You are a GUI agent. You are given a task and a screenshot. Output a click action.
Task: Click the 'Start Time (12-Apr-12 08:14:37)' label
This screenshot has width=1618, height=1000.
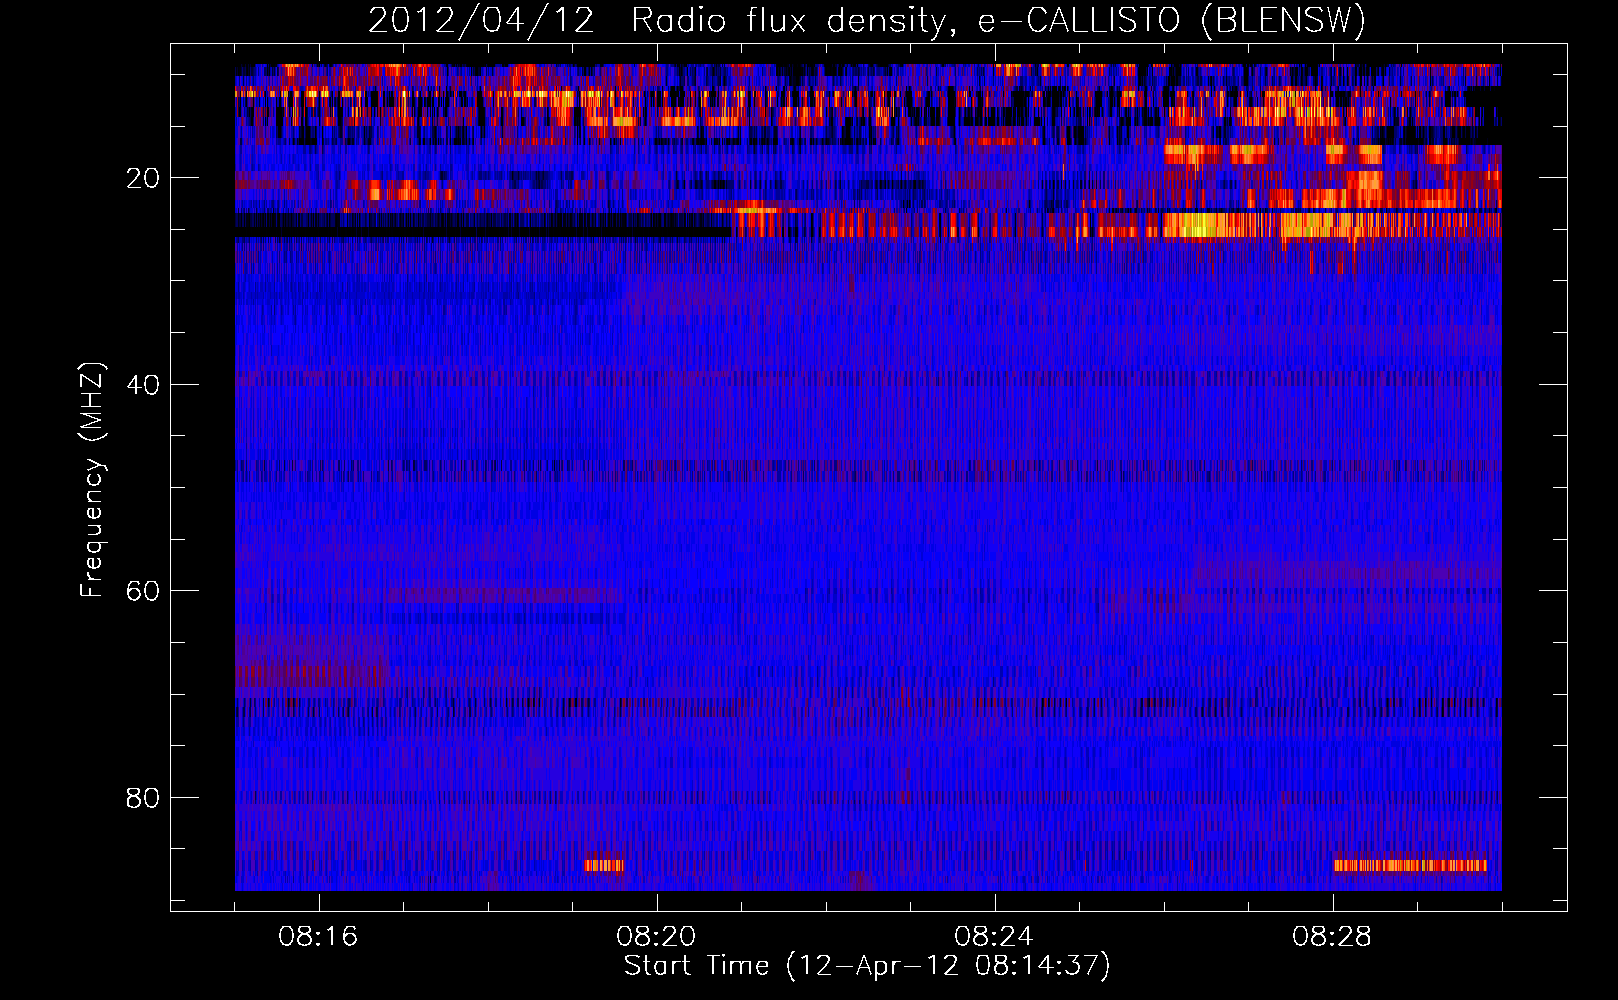pos(867,966)
